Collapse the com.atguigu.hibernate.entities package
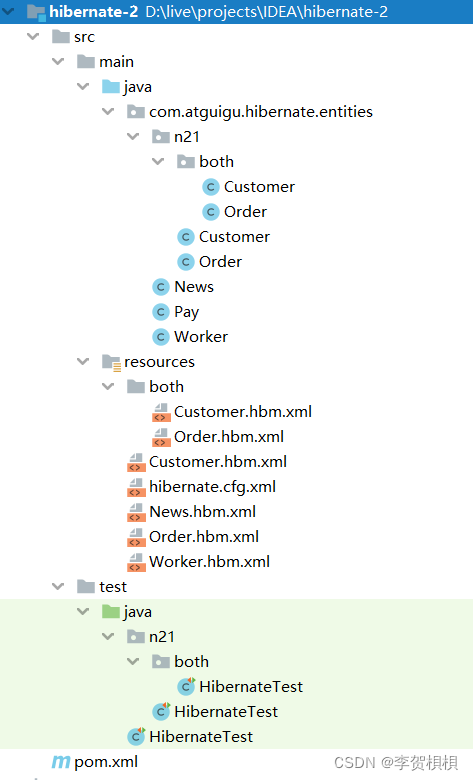The image size is (473, 780). pos(108,111)
